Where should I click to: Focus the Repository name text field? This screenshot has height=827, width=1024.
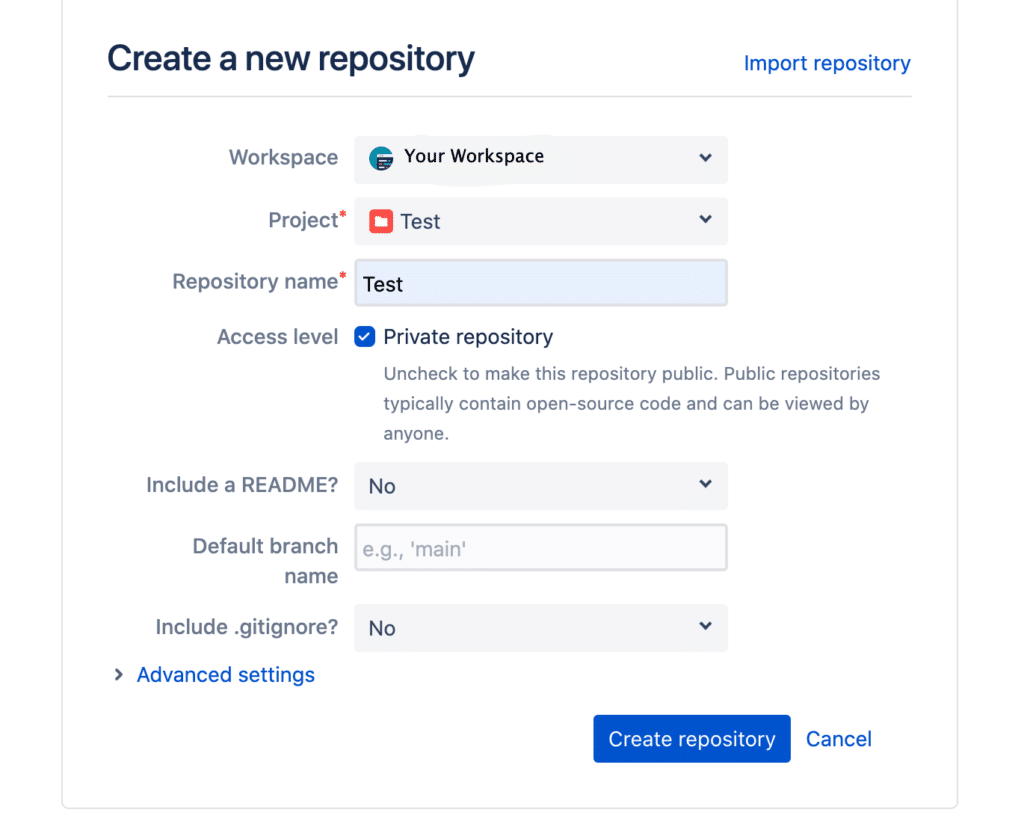pyautogui.click(x=540, y=284)
